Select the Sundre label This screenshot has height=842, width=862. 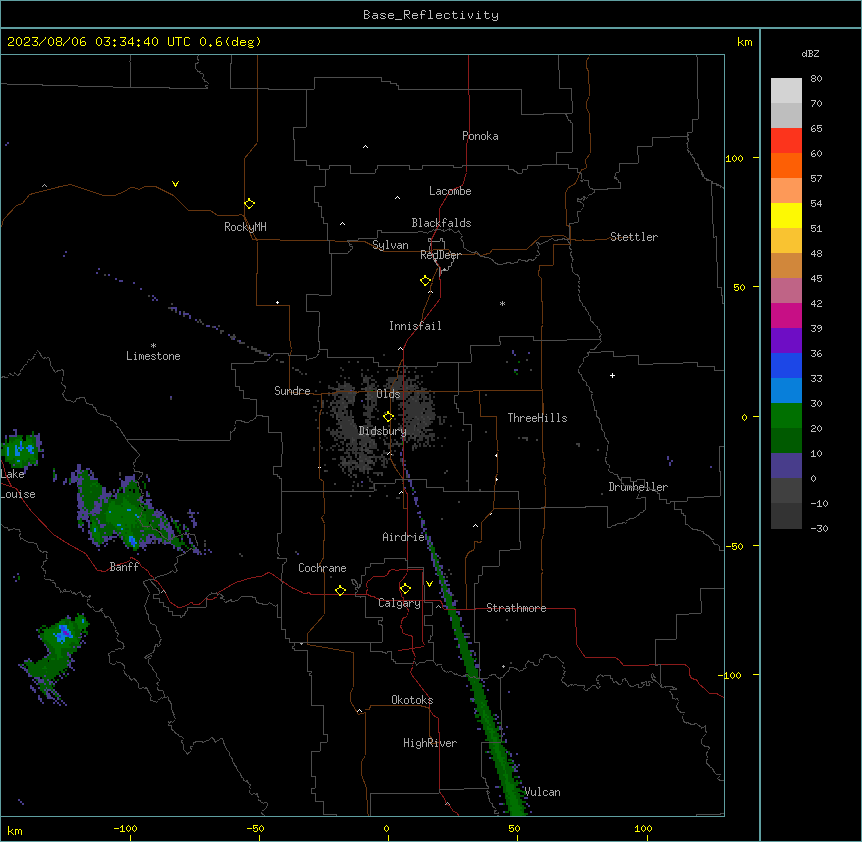[x=292, y=391]
